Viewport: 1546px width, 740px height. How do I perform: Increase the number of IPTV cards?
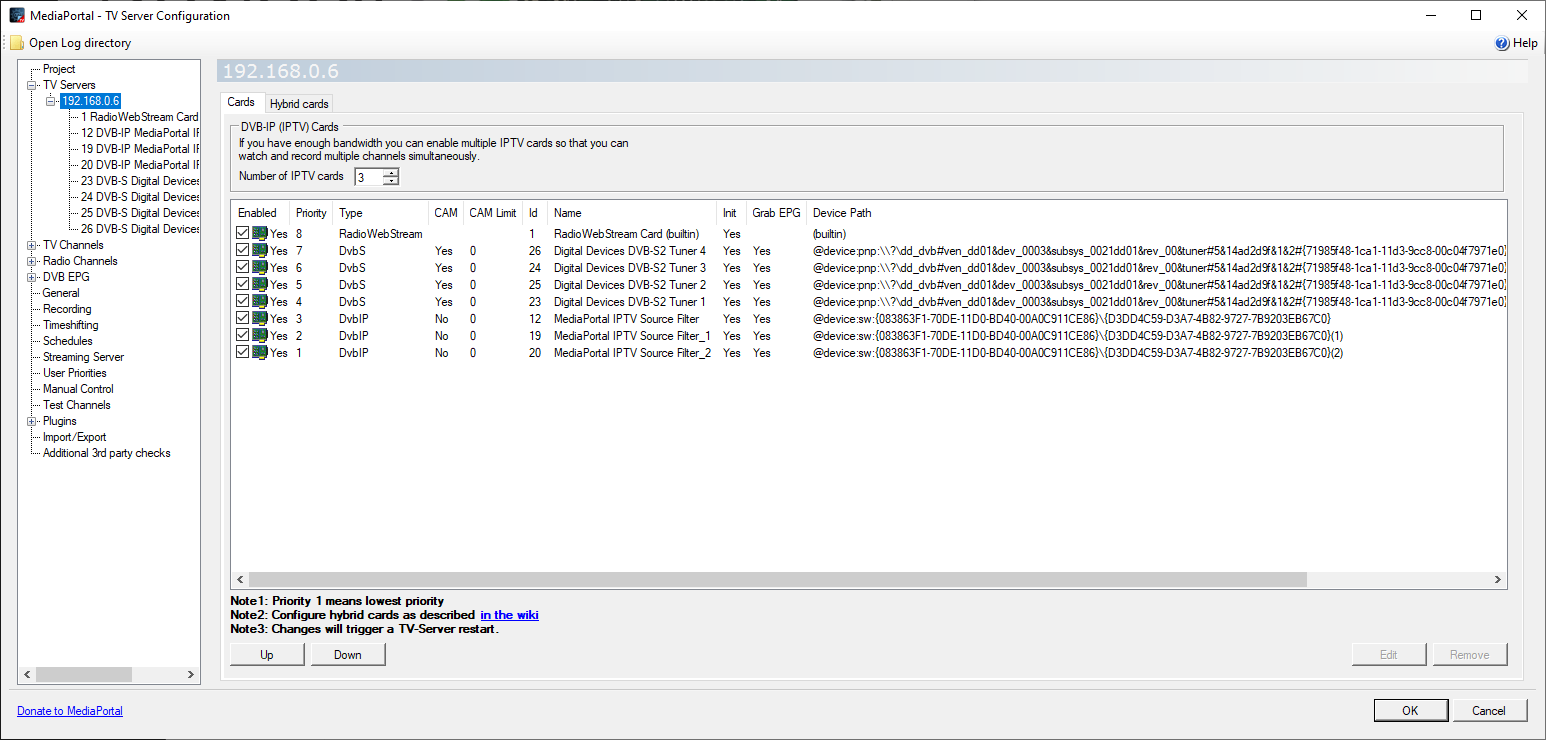pos(391,172)
